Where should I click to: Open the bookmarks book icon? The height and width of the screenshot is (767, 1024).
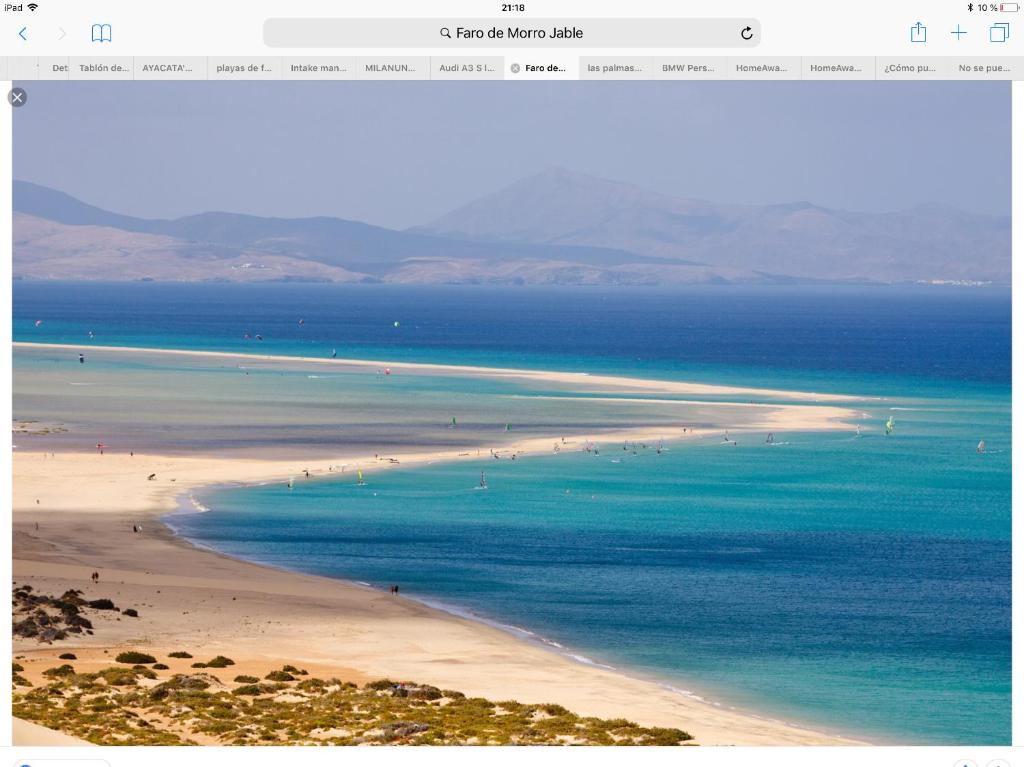[101, 33]
